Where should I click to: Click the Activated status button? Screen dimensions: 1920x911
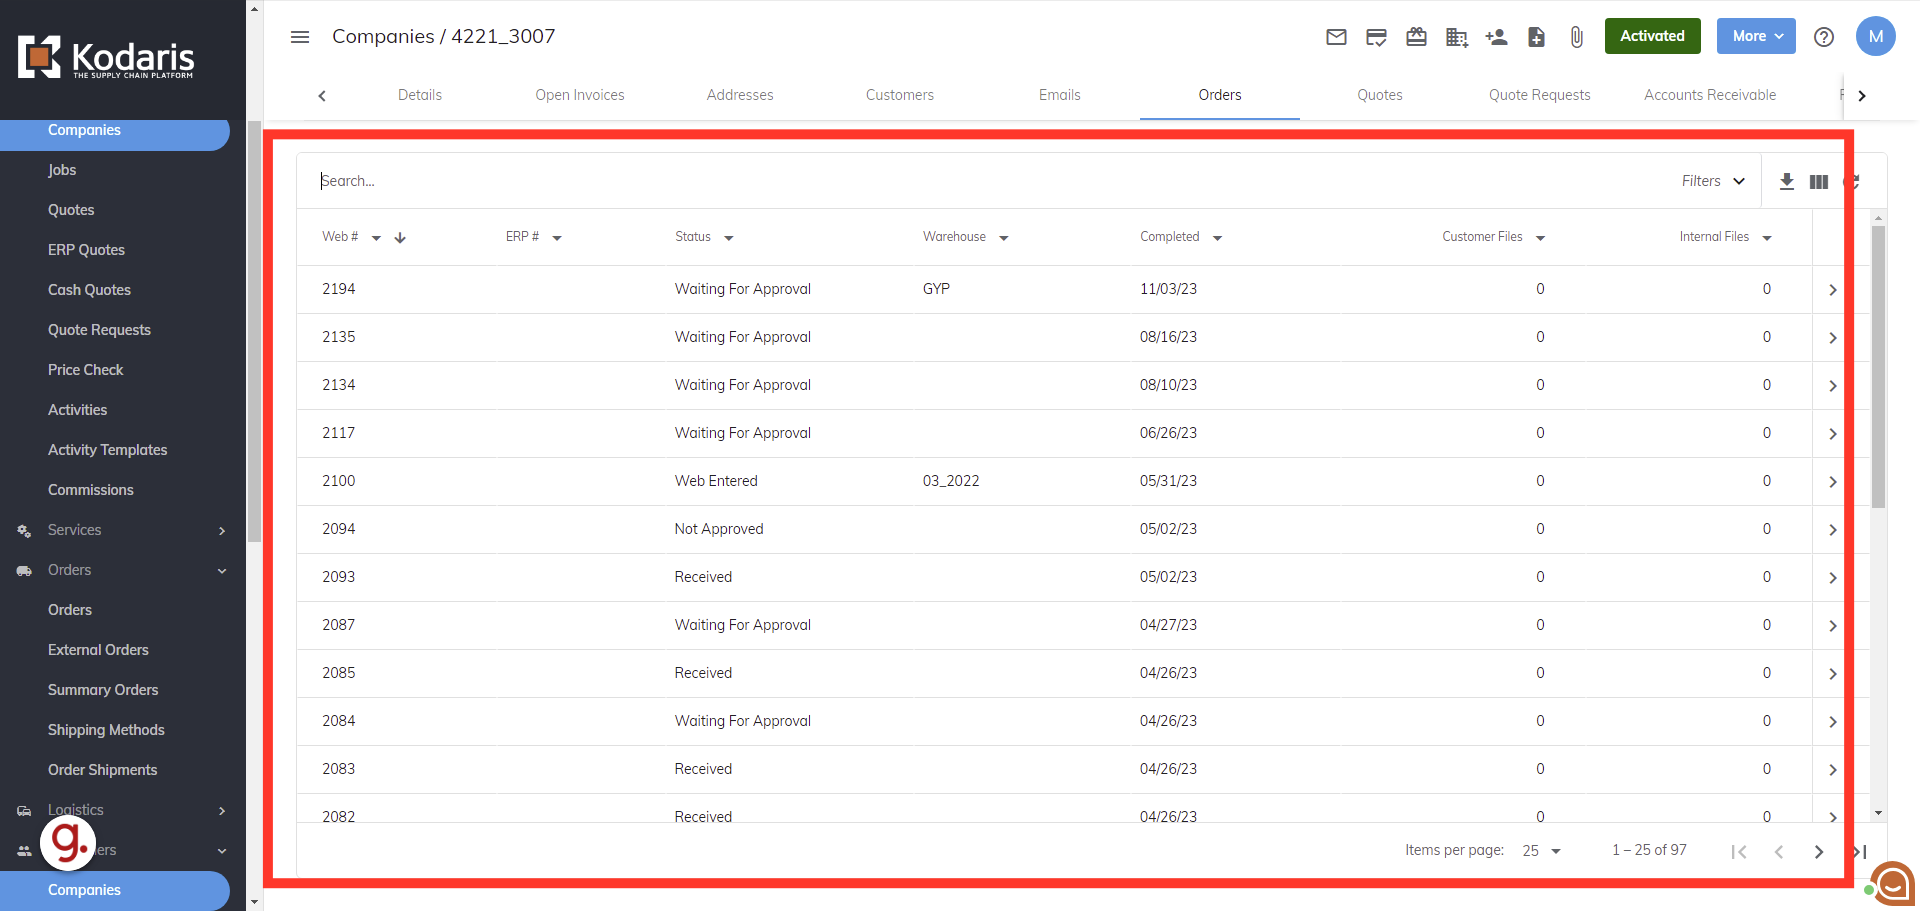1652,36
